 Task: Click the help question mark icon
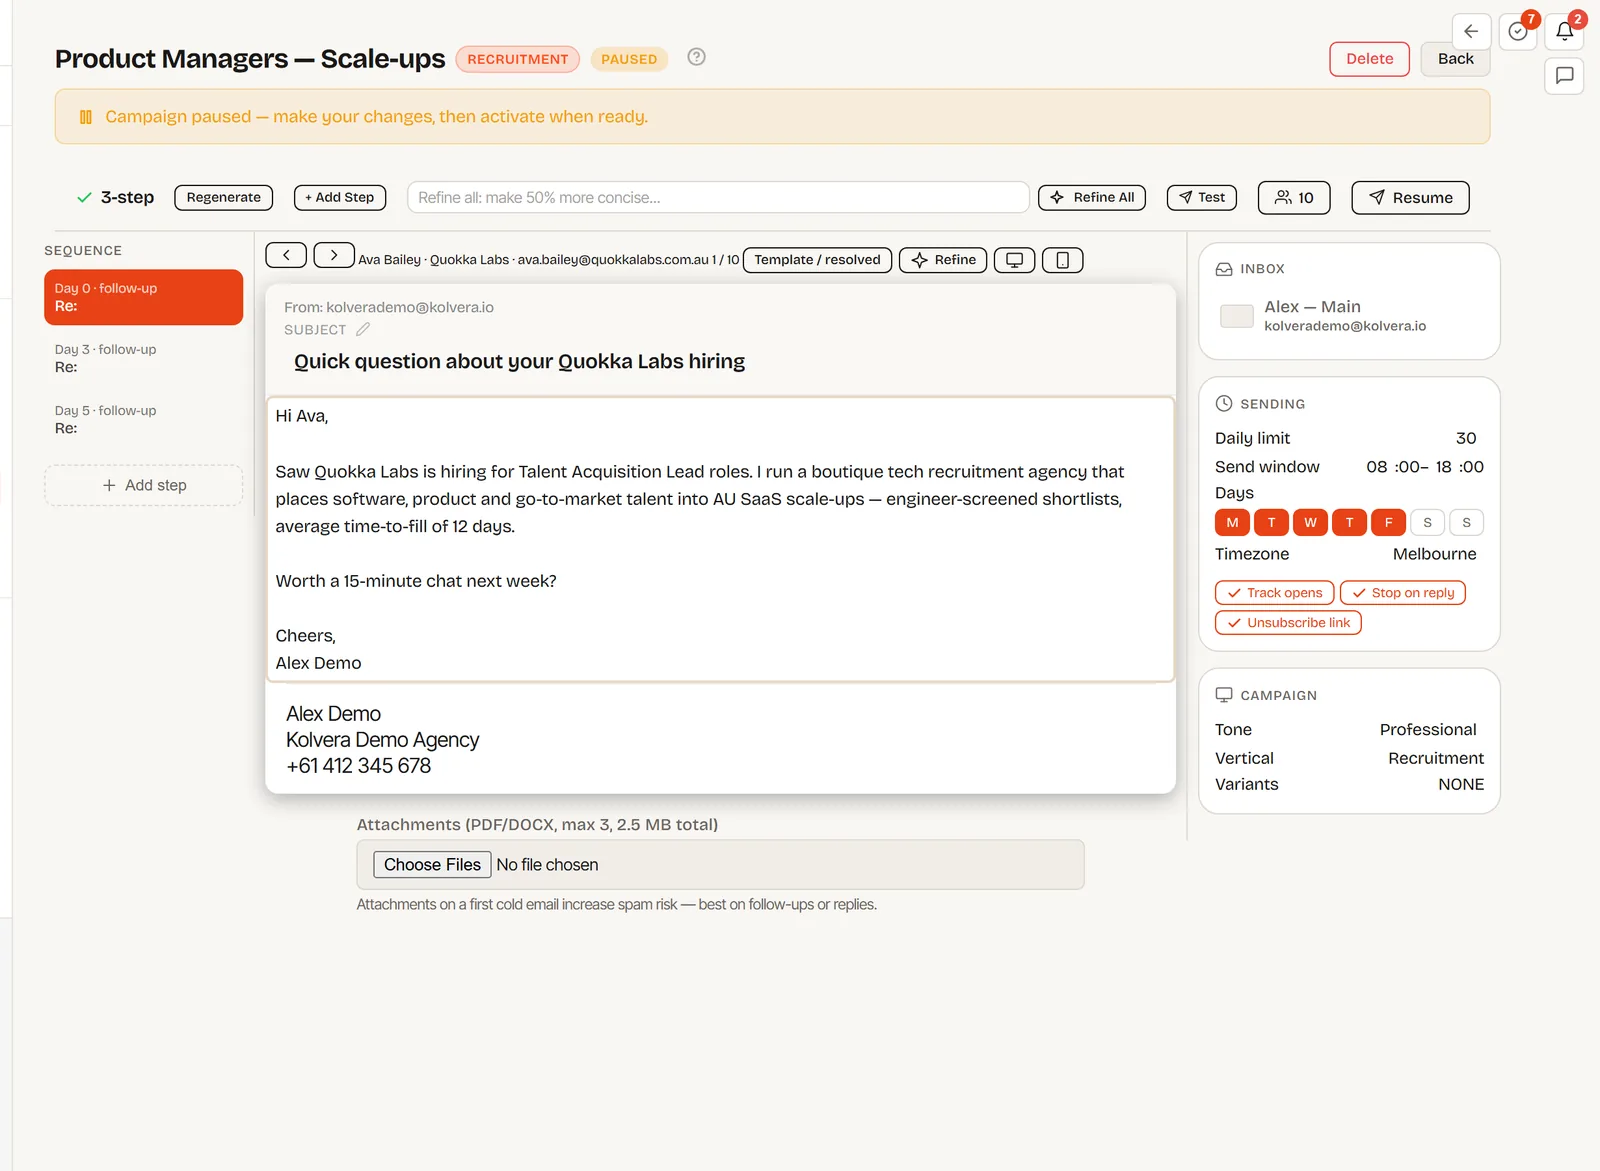697,57
